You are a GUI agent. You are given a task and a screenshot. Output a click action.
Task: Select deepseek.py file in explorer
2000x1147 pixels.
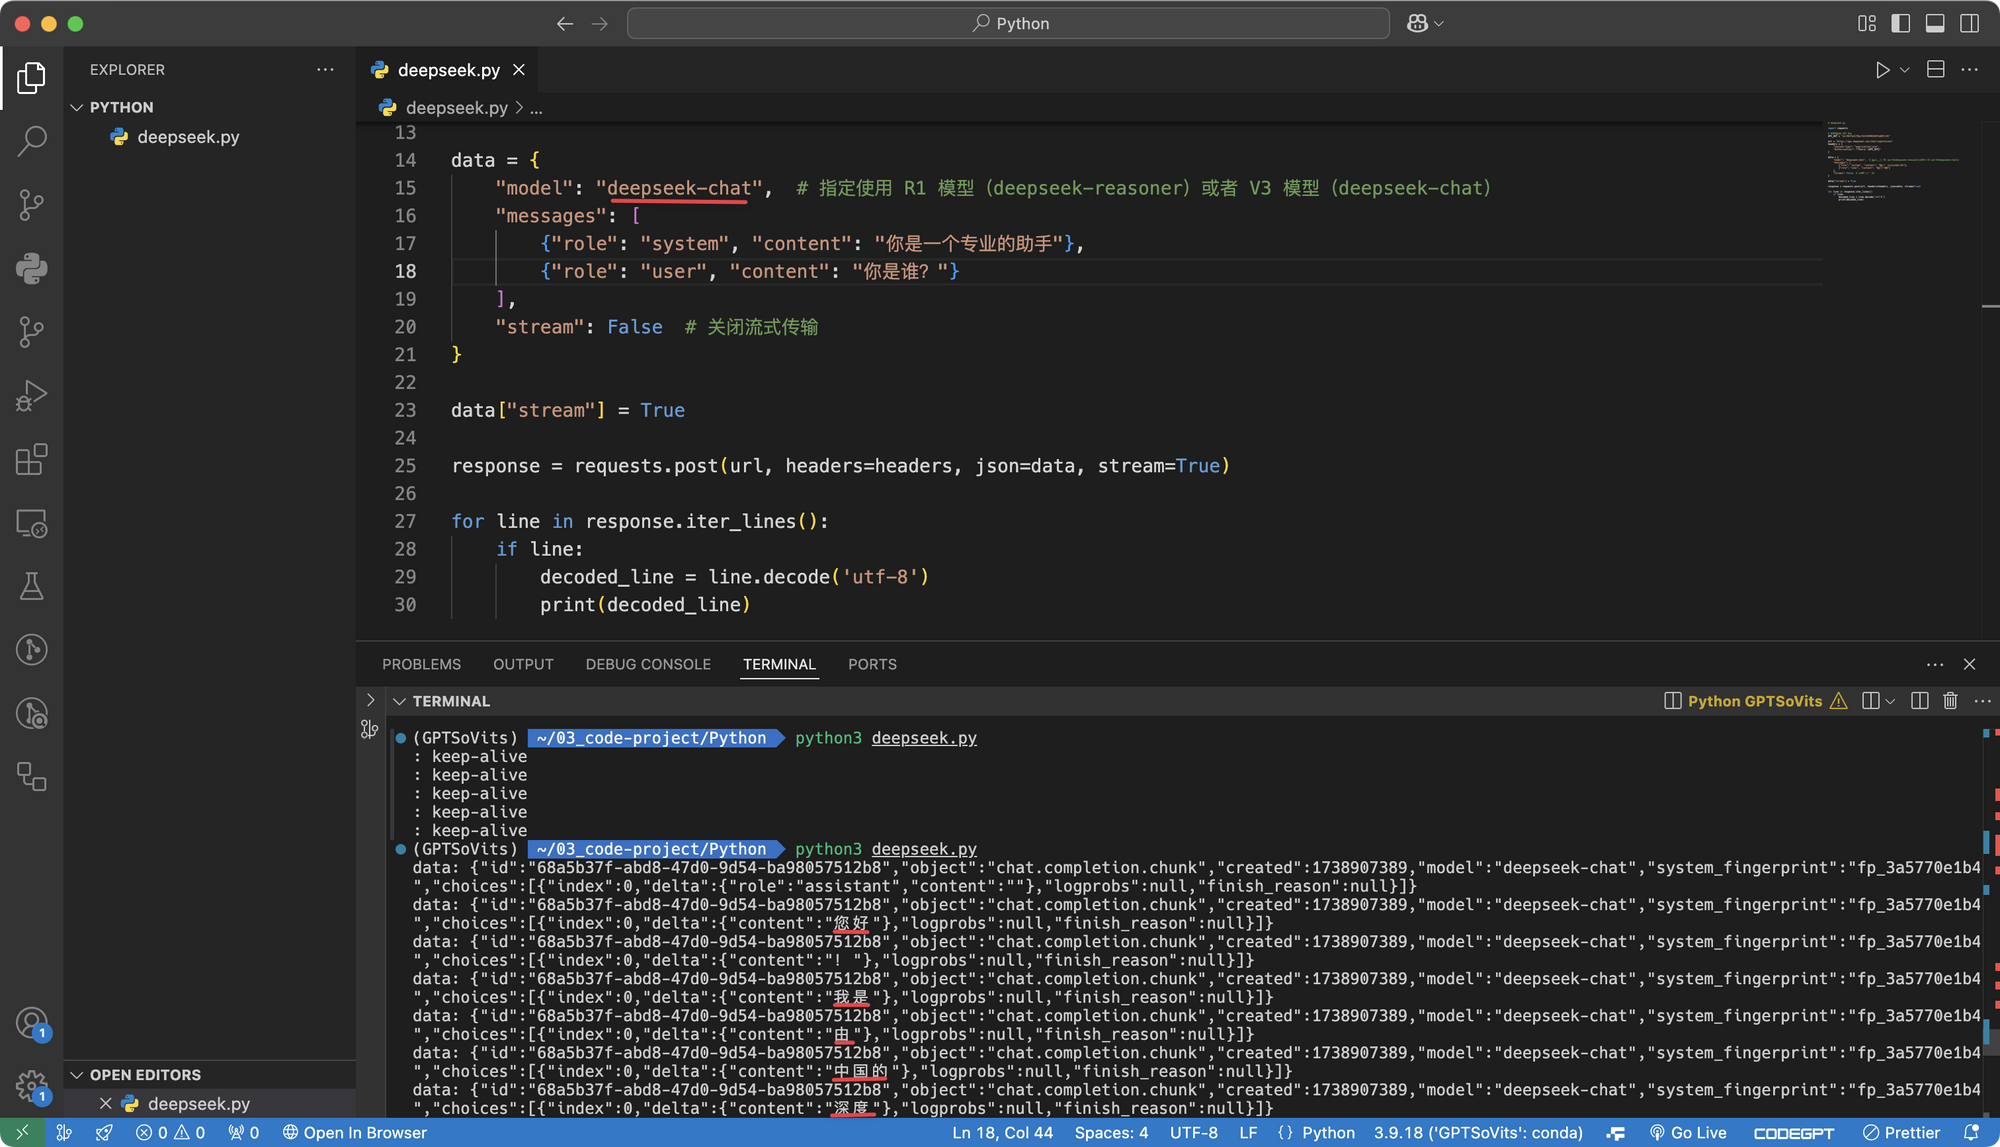[x=188, y=136]
